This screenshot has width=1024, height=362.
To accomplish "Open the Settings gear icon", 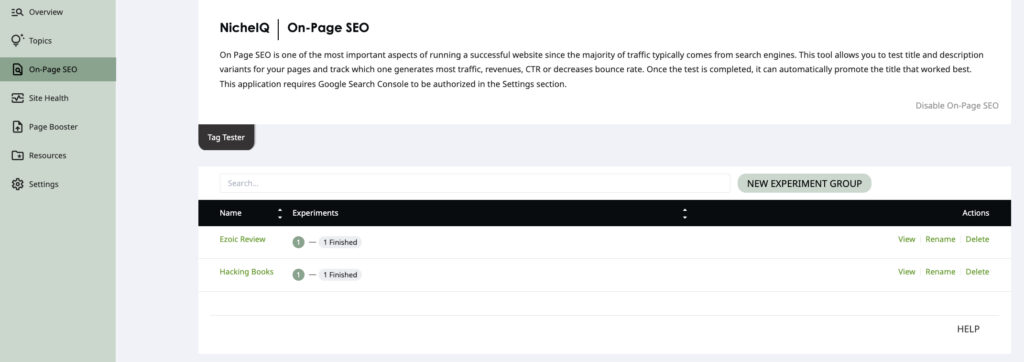I will 18,184.
